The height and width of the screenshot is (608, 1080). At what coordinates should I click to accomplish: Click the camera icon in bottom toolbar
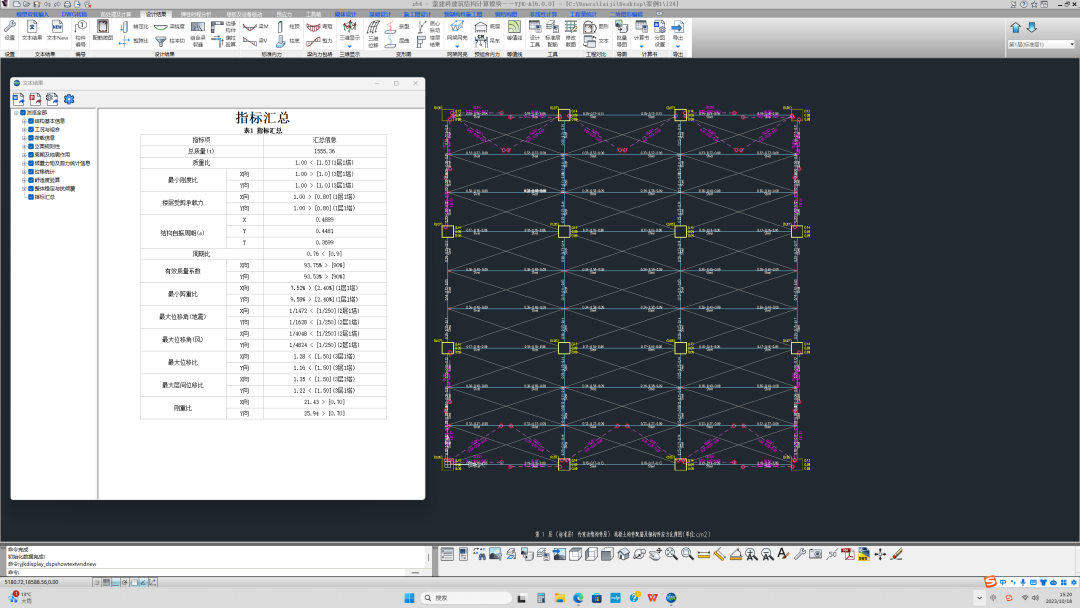816,554
